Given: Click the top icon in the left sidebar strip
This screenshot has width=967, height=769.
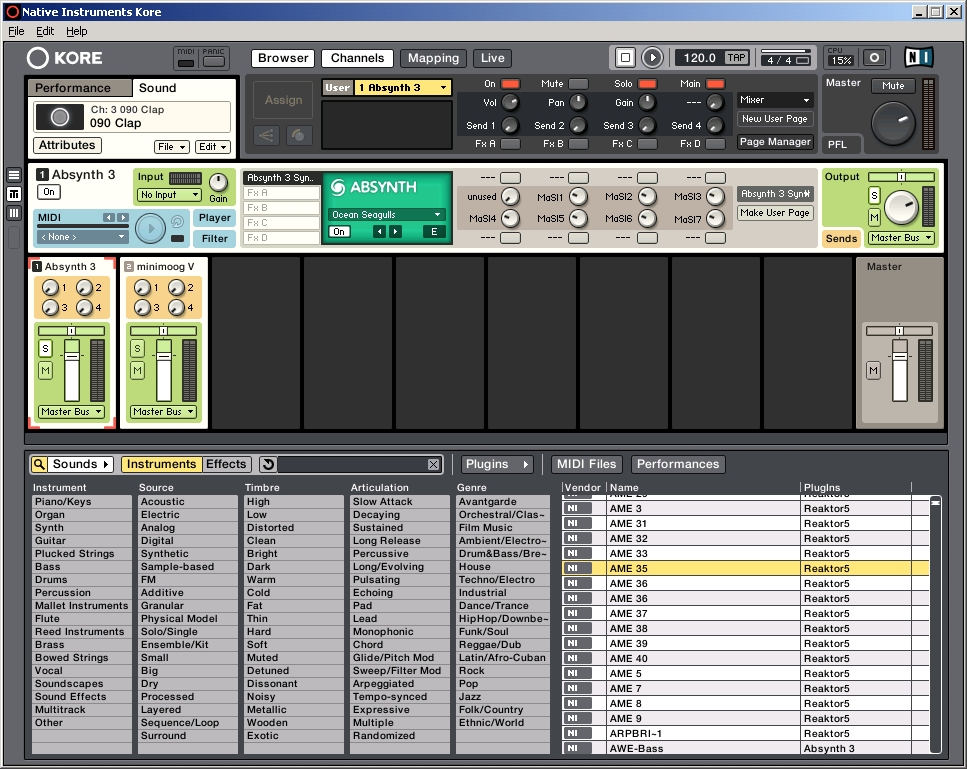Looking at the screenshot, I should [x=14, y=175].
